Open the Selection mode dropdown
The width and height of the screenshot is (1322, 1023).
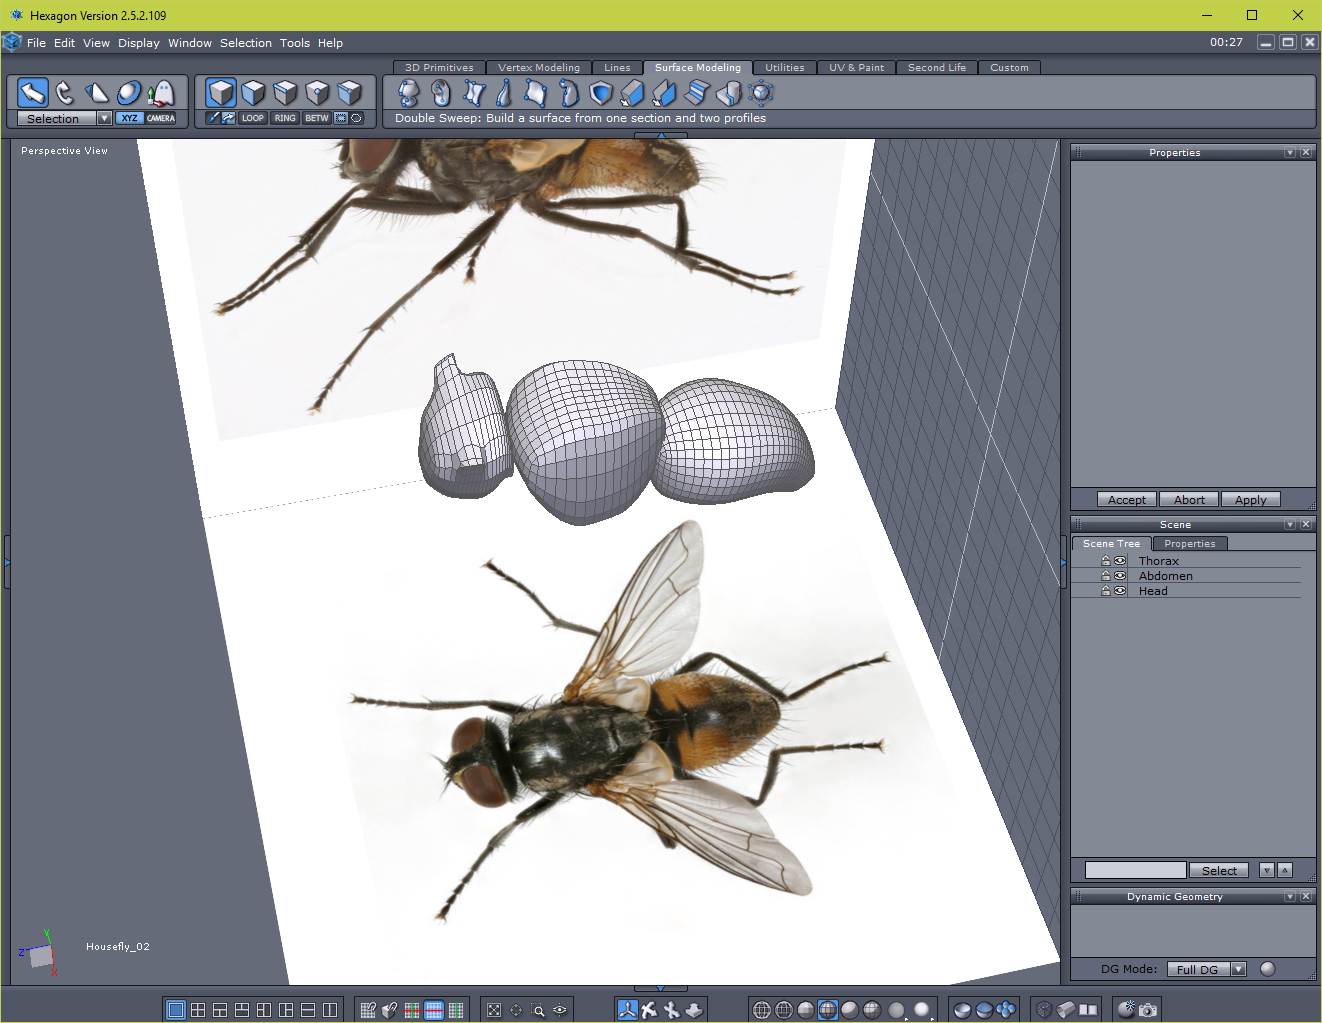point(104,119)
